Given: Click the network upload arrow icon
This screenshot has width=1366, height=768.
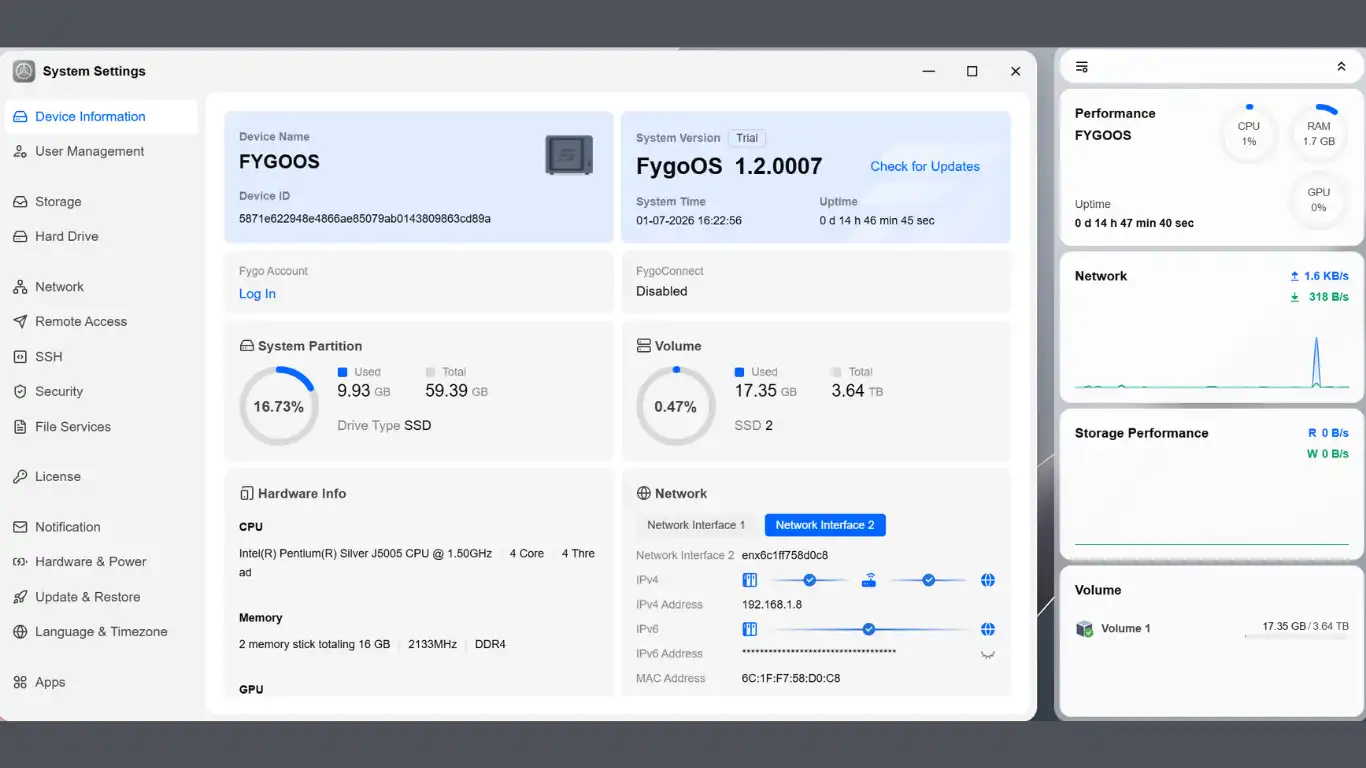Looking at the screenshot, I should 1295,276.
